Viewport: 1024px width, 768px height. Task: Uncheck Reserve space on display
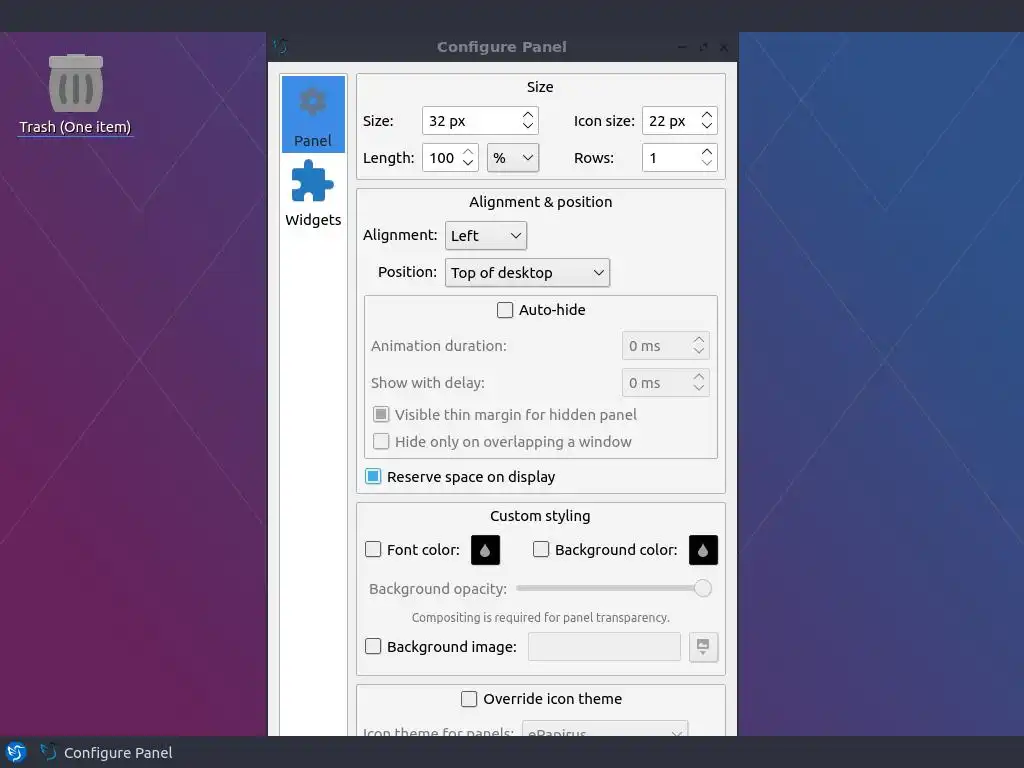[x=373, y=477]
